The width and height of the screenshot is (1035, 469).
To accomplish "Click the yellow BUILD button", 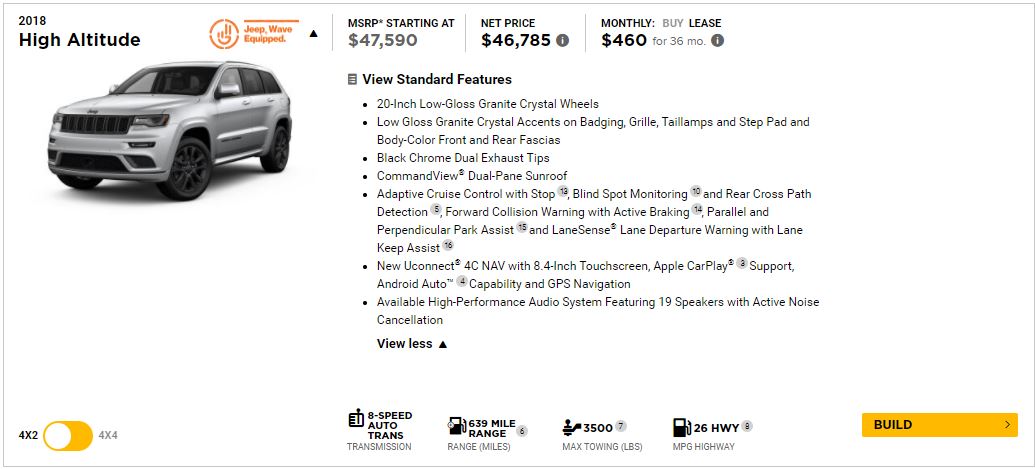I will tap(939, 425).
